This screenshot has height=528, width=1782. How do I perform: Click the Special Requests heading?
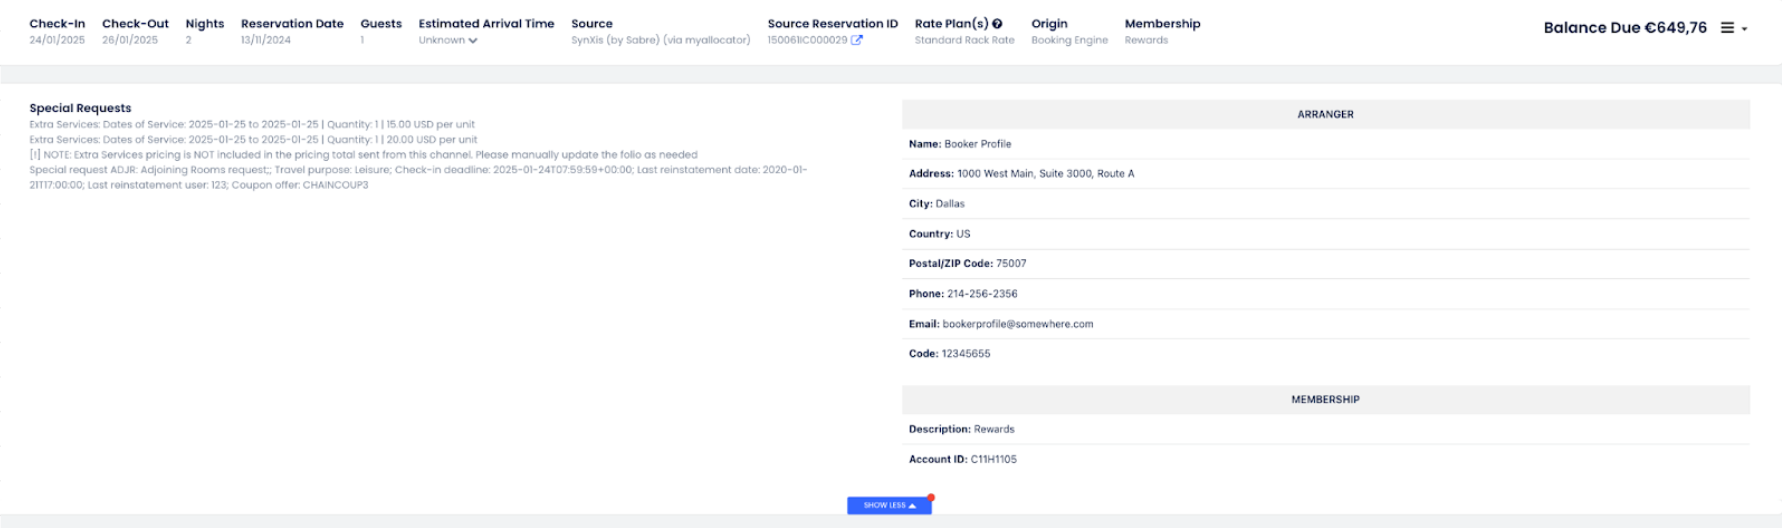pos(80,108)
